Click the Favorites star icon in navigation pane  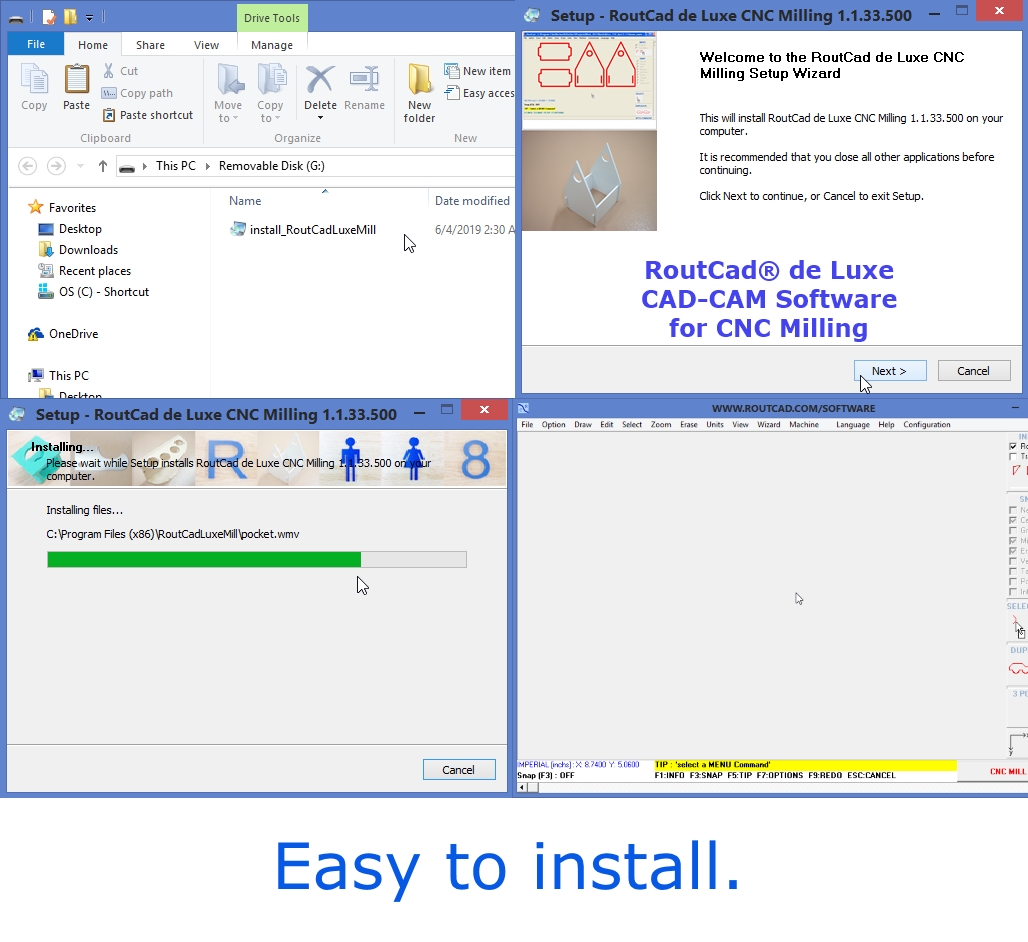[x=35, y=208]
